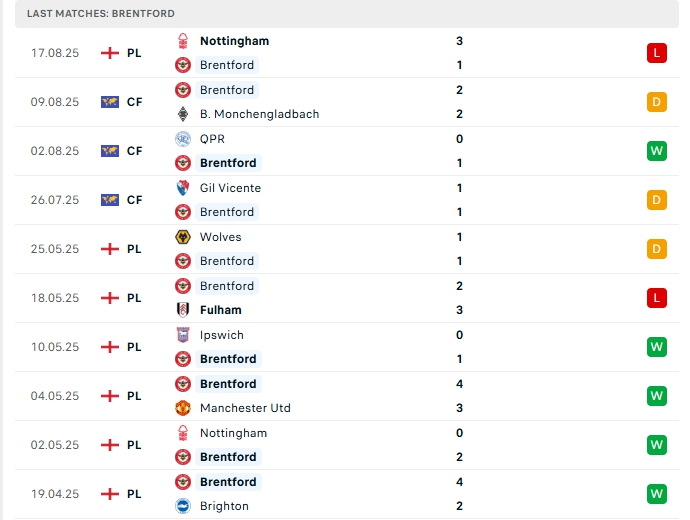Screen dimensions: 690x520
Task: Click Gil Vicente club crest
Action: tap(183, 188)
